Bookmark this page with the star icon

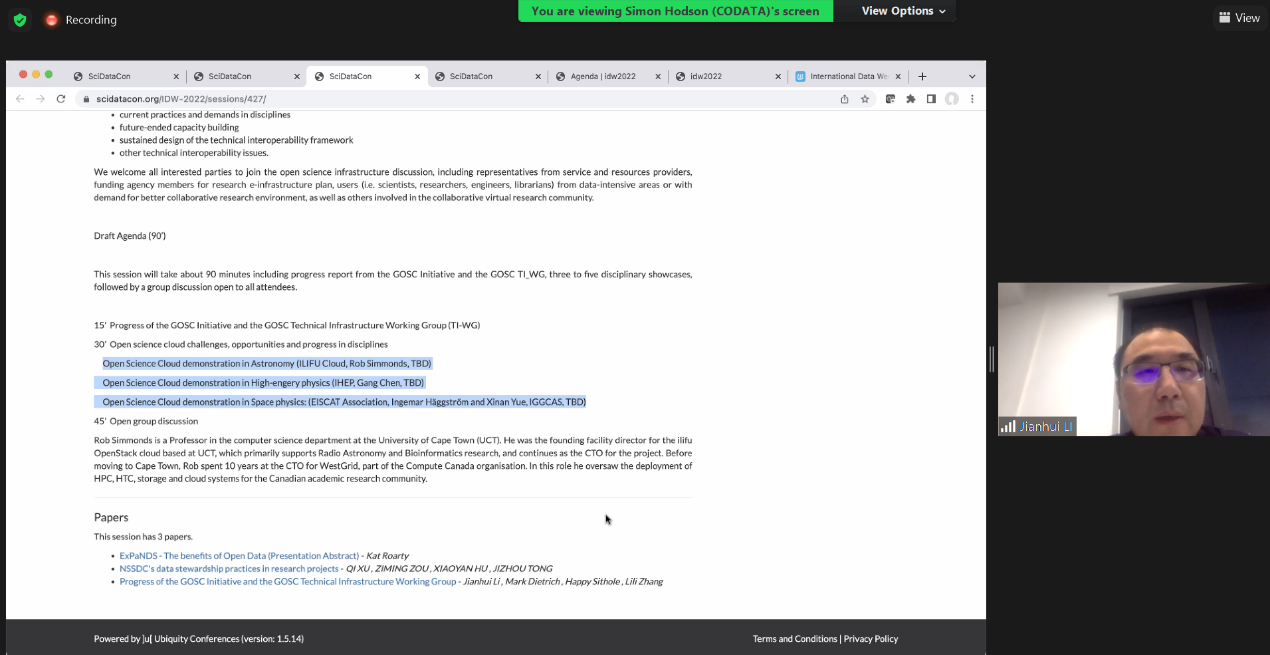pyautogui.click(x=865, y=99)
